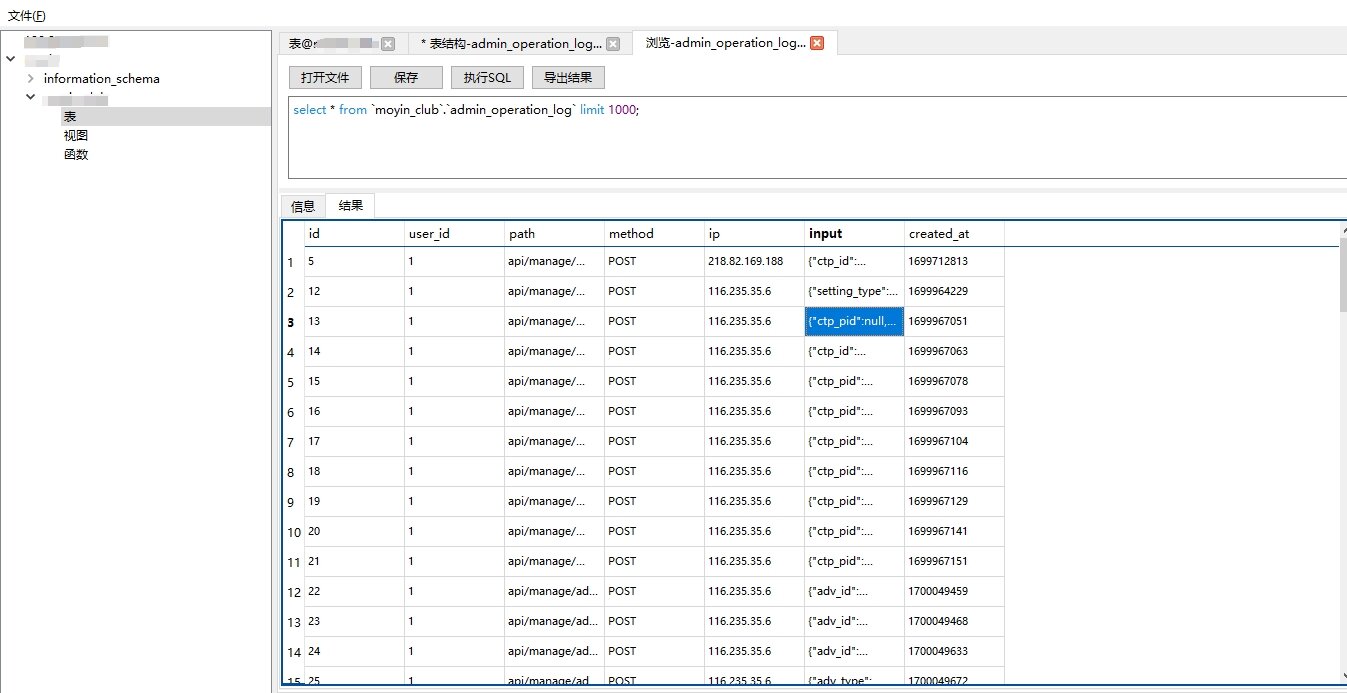Screen dimensions: 1347x693
Task: Select the 视图 tree item
Action: pyautogui.click(x=76, y=136)
